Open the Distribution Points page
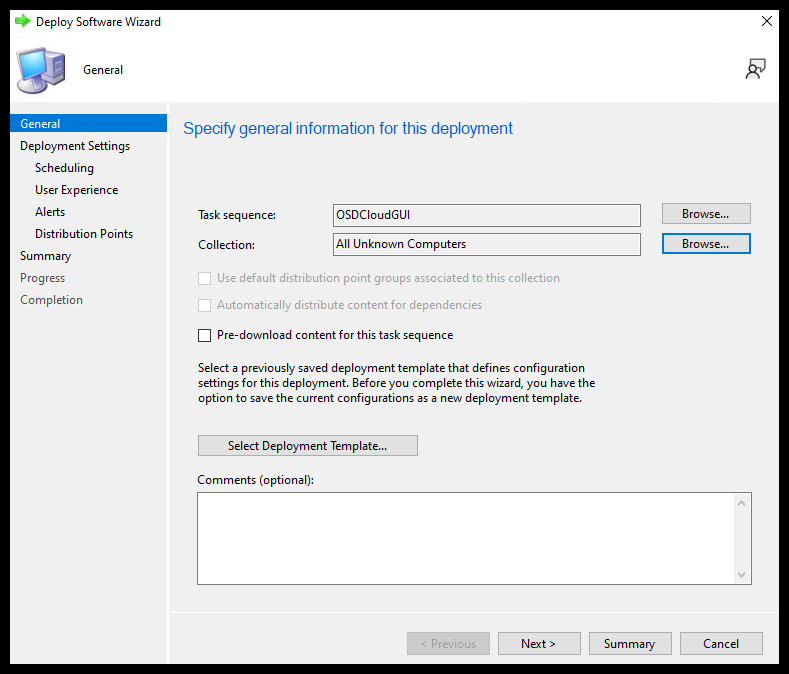This screenshot has width=789, height=674. click(x=84, y=234)
